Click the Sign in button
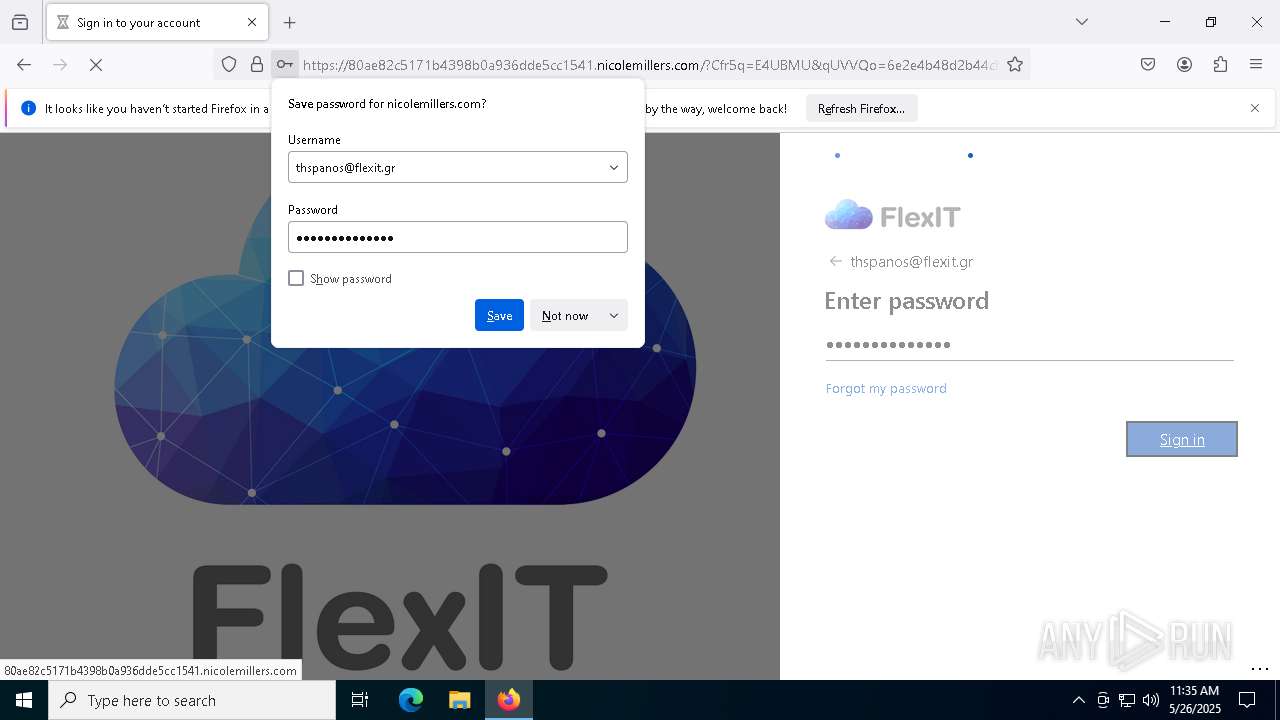 click(x=1182, y=439)
